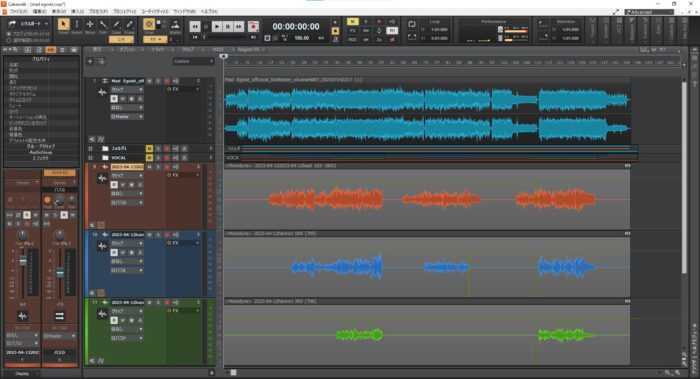The height and width of the screenshot is (379, 700).
Task: Click the horizontal zoom in magnifier
Action: coord(678,372)
